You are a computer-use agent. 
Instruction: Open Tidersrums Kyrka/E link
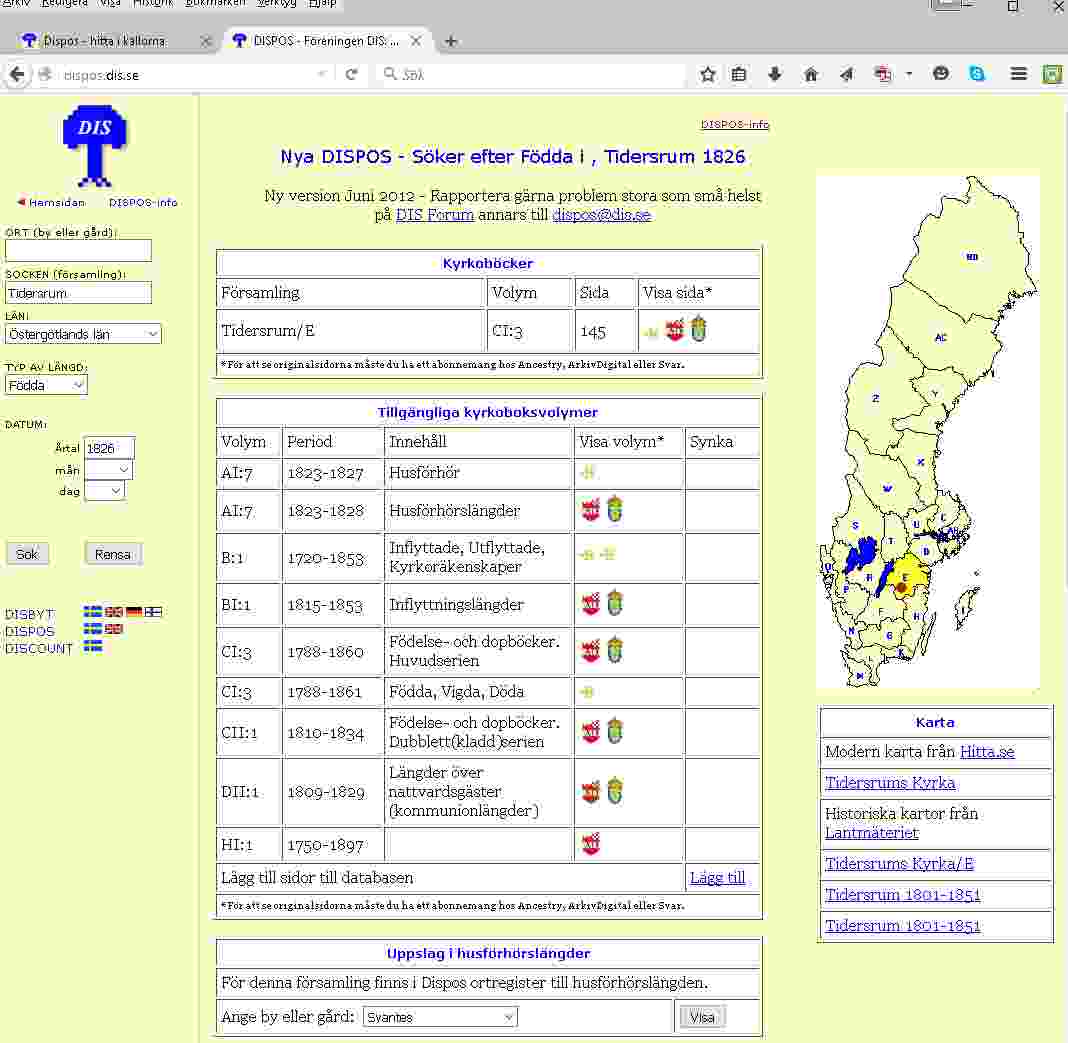pyautogui.click(x=899, y=863)
